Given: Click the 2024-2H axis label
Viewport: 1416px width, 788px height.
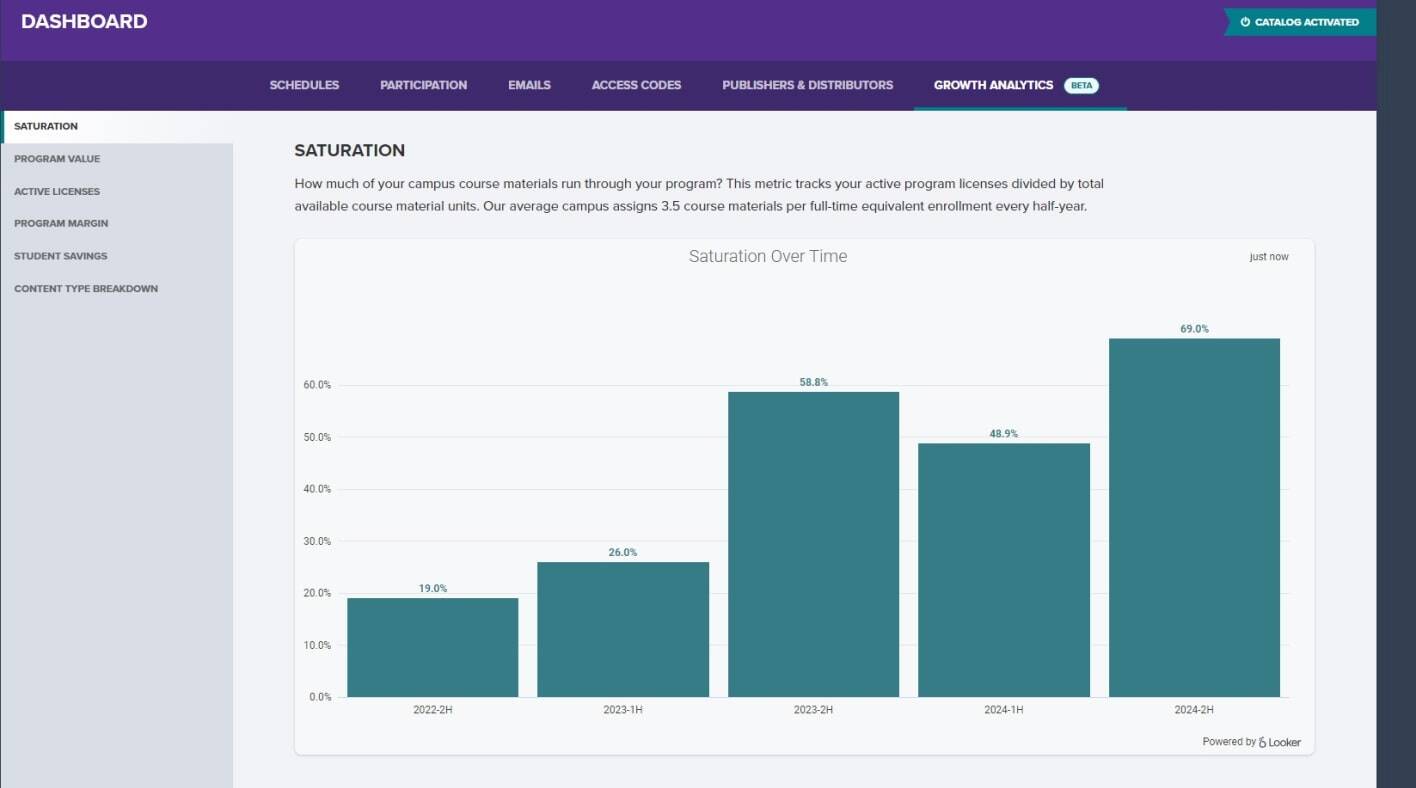Looking at the screenshot, I should coord(1194,709).
